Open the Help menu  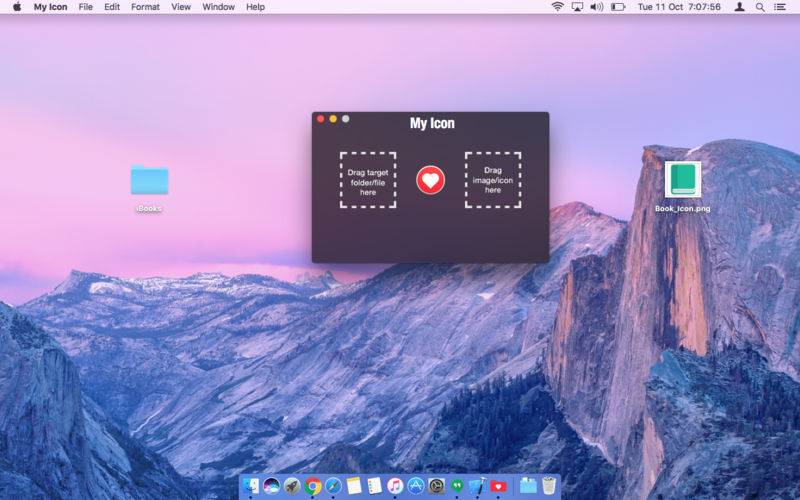(x=255, y=7)
